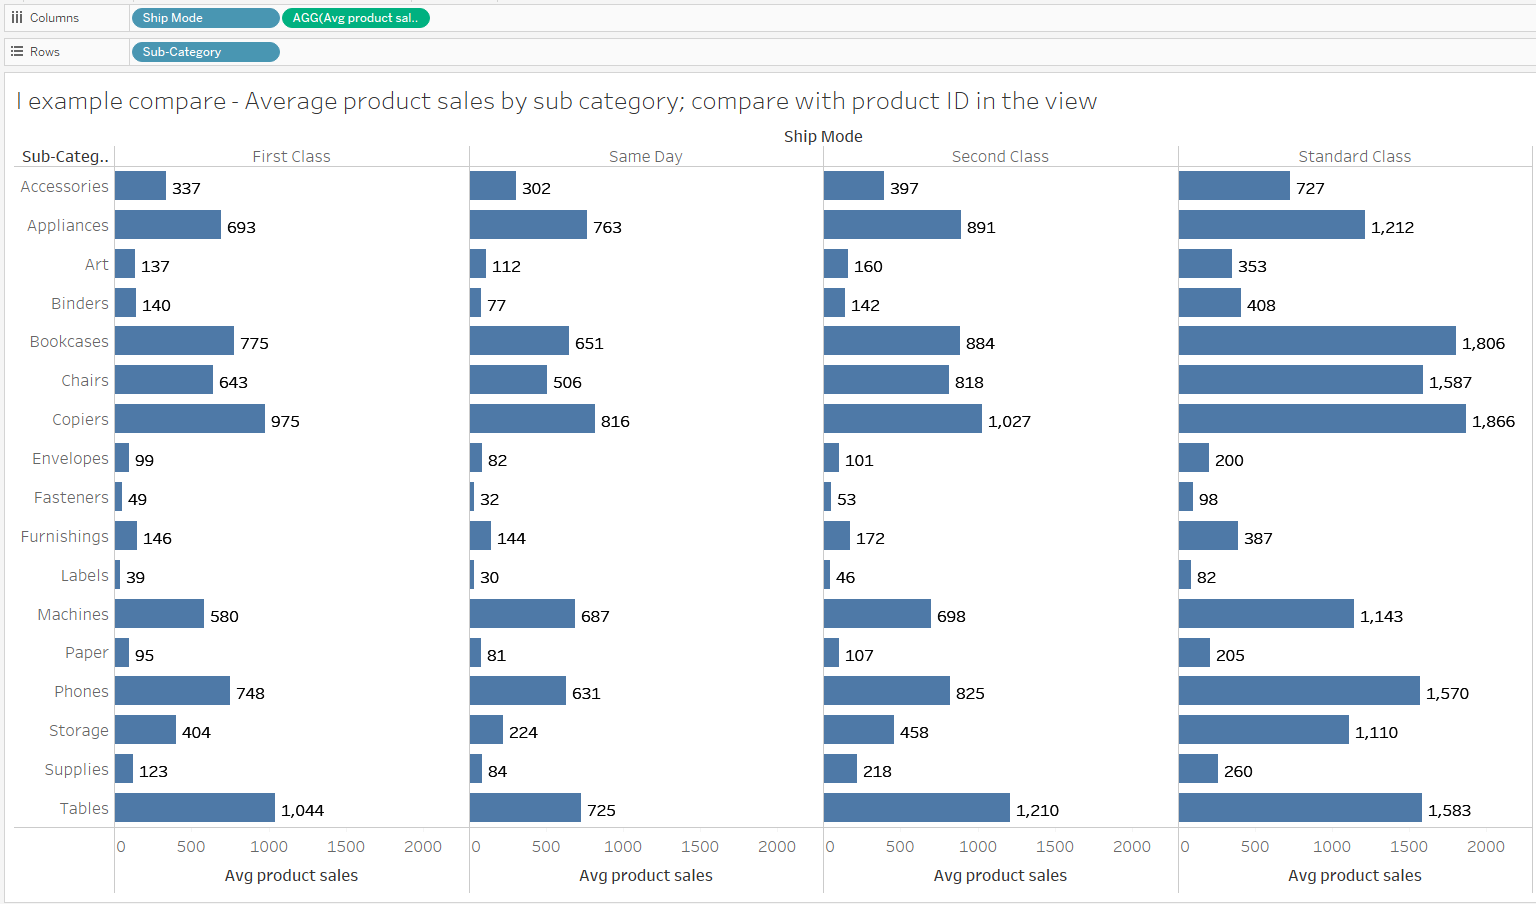The image size is (1536, 904).
Task: Click the worksheet title text
Action: [x=556, y=101]
